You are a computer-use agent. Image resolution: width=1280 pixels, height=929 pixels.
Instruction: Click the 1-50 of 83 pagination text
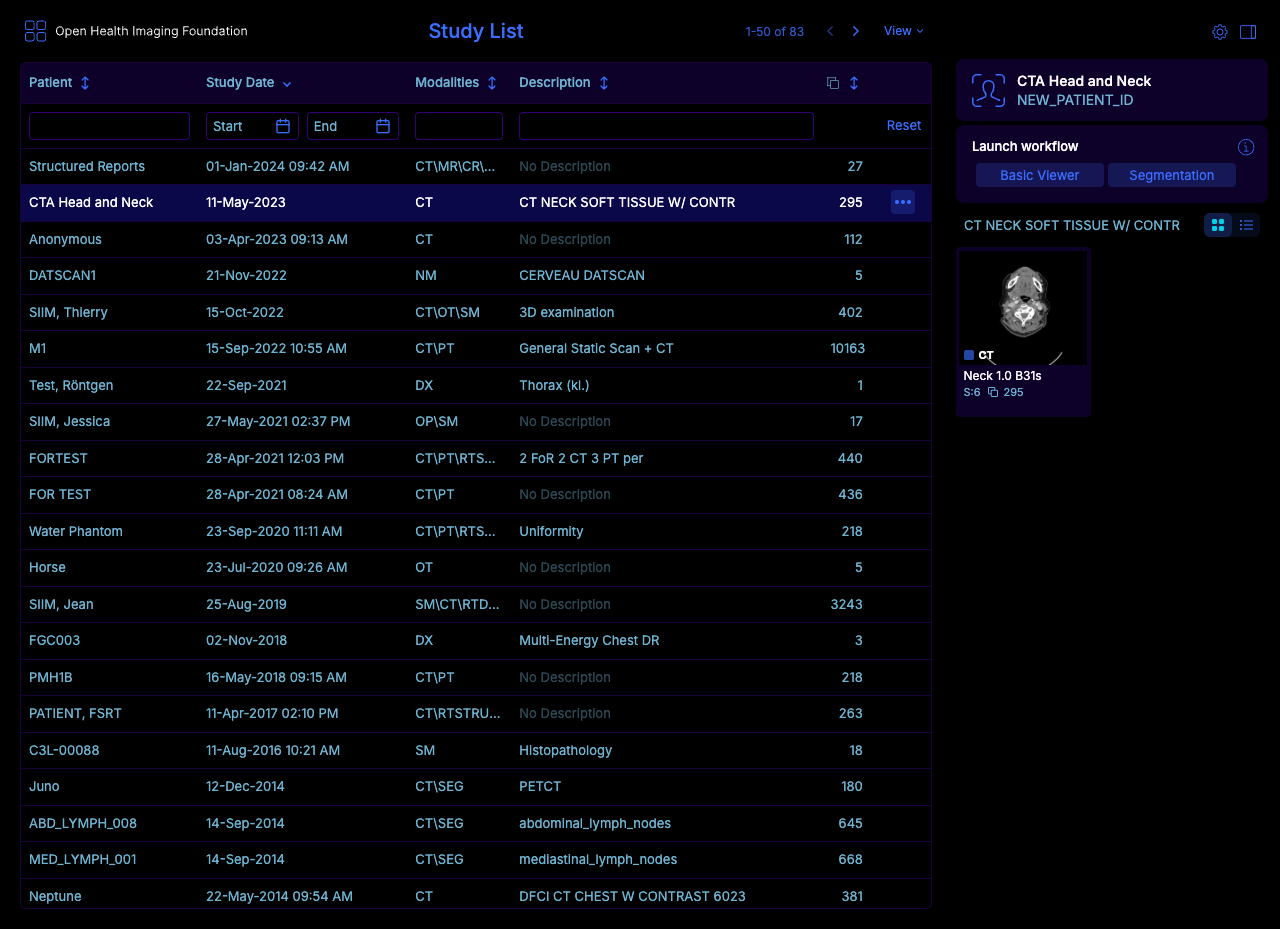click(775, 31)
